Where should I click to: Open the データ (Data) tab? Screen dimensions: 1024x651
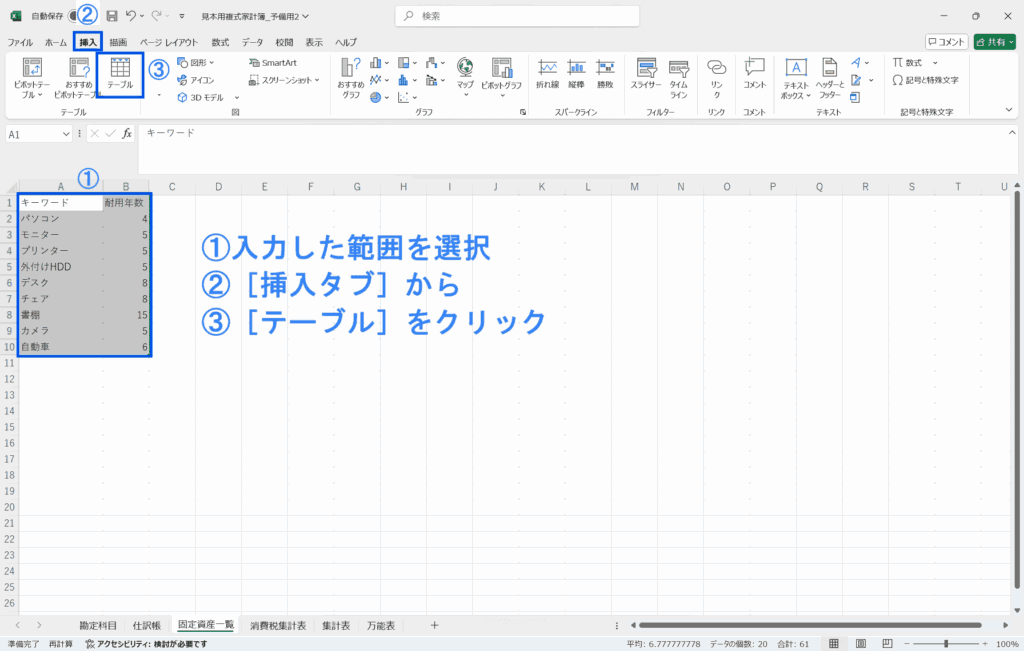[252, 42]
